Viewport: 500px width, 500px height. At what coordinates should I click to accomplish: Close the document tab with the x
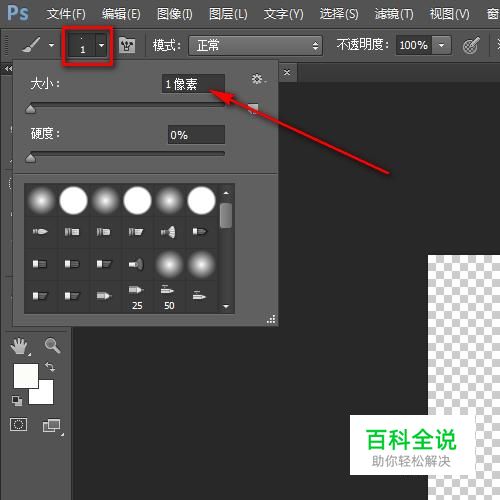[x=287, y=72]
